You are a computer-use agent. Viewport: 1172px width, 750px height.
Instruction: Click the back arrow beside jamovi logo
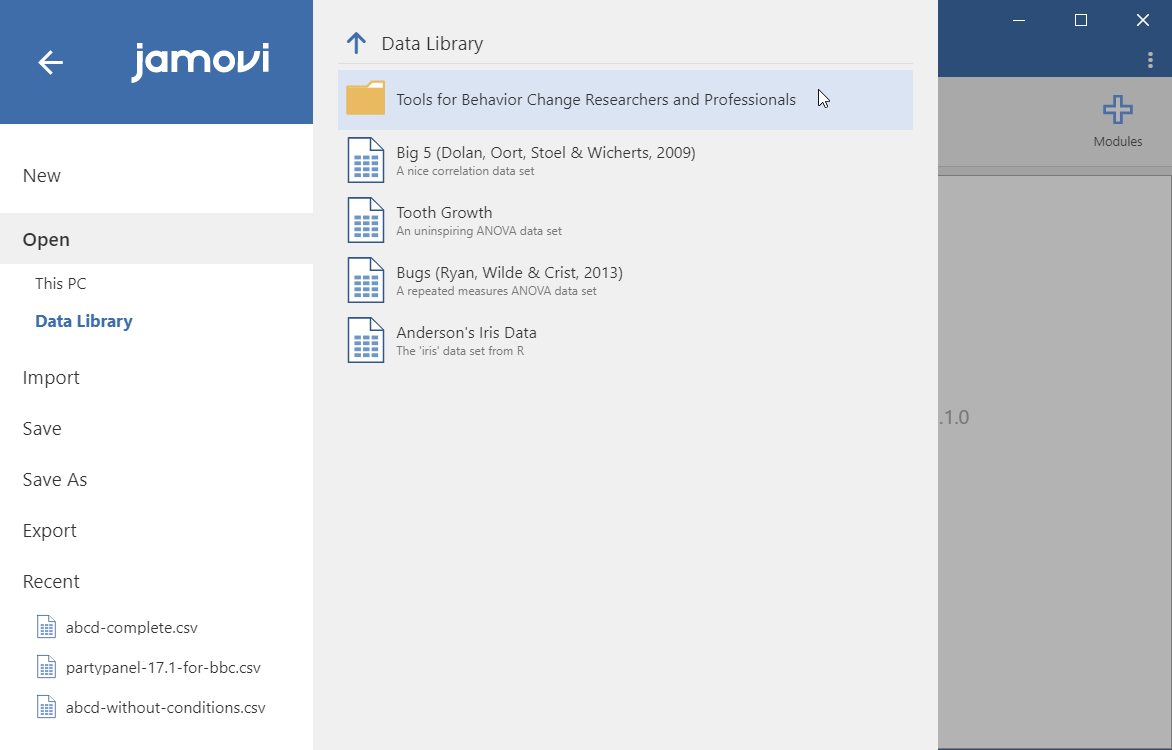coord(50,62)
